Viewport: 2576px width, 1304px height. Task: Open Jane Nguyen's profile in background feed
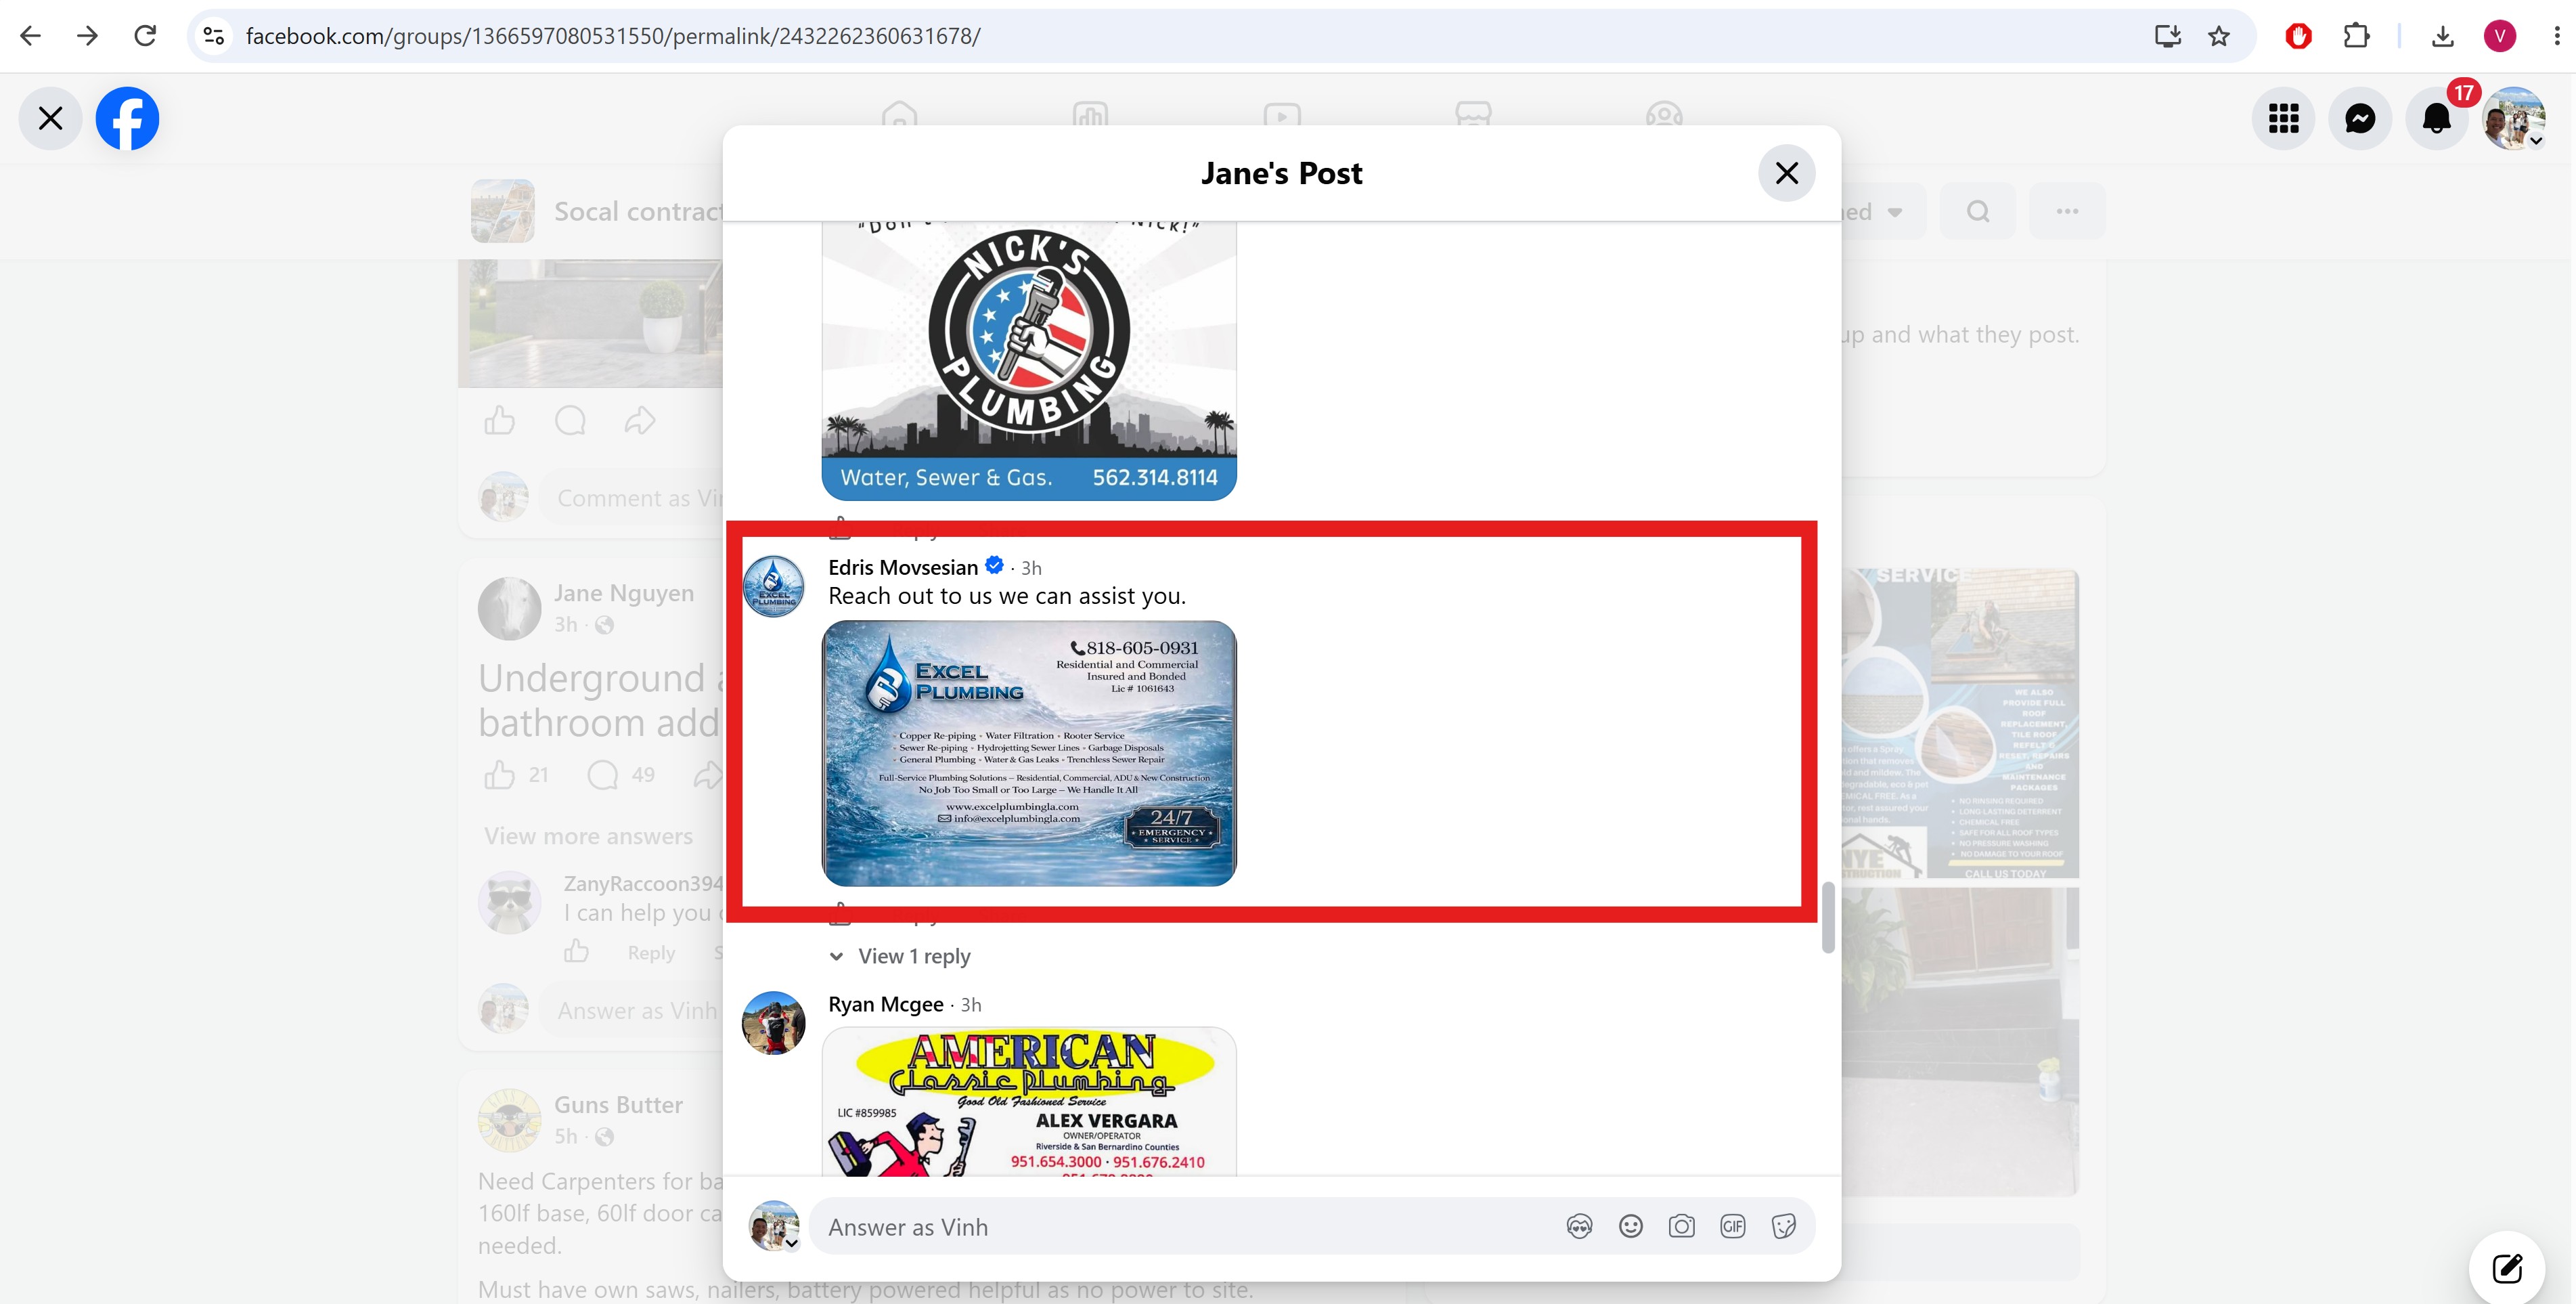click(624, 593)
